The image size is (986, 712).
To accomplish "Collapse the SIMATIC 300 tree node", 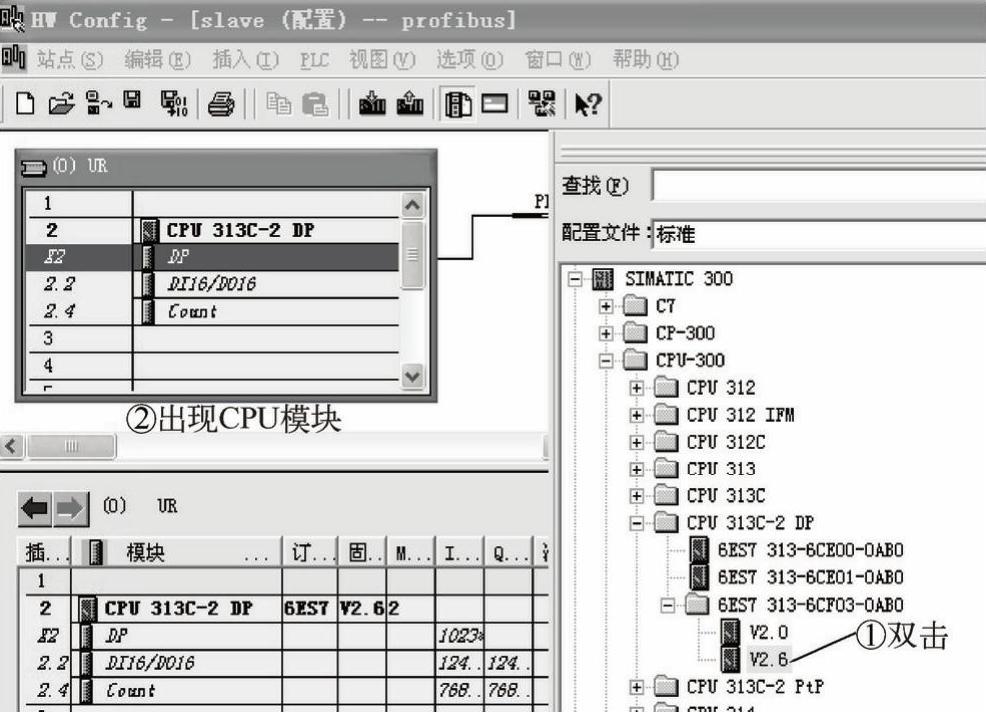I will click(575, 279).
